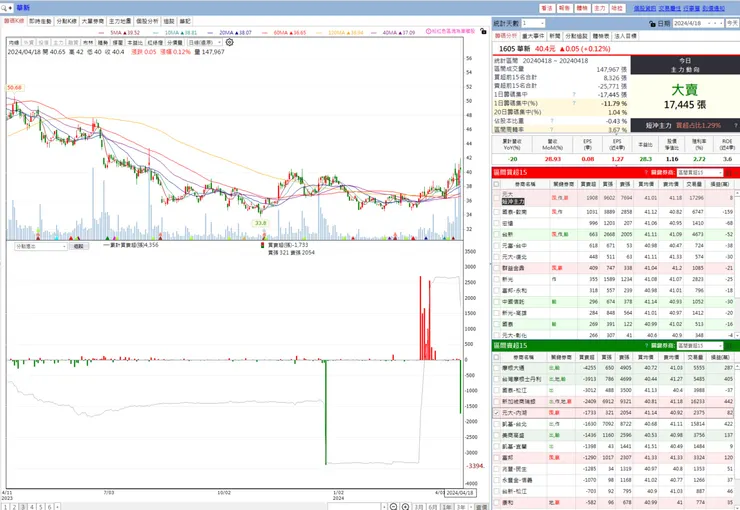Toggle the chart lock icon above the price axis
Screen dimensions: 740x510
[x=483, y=31]
